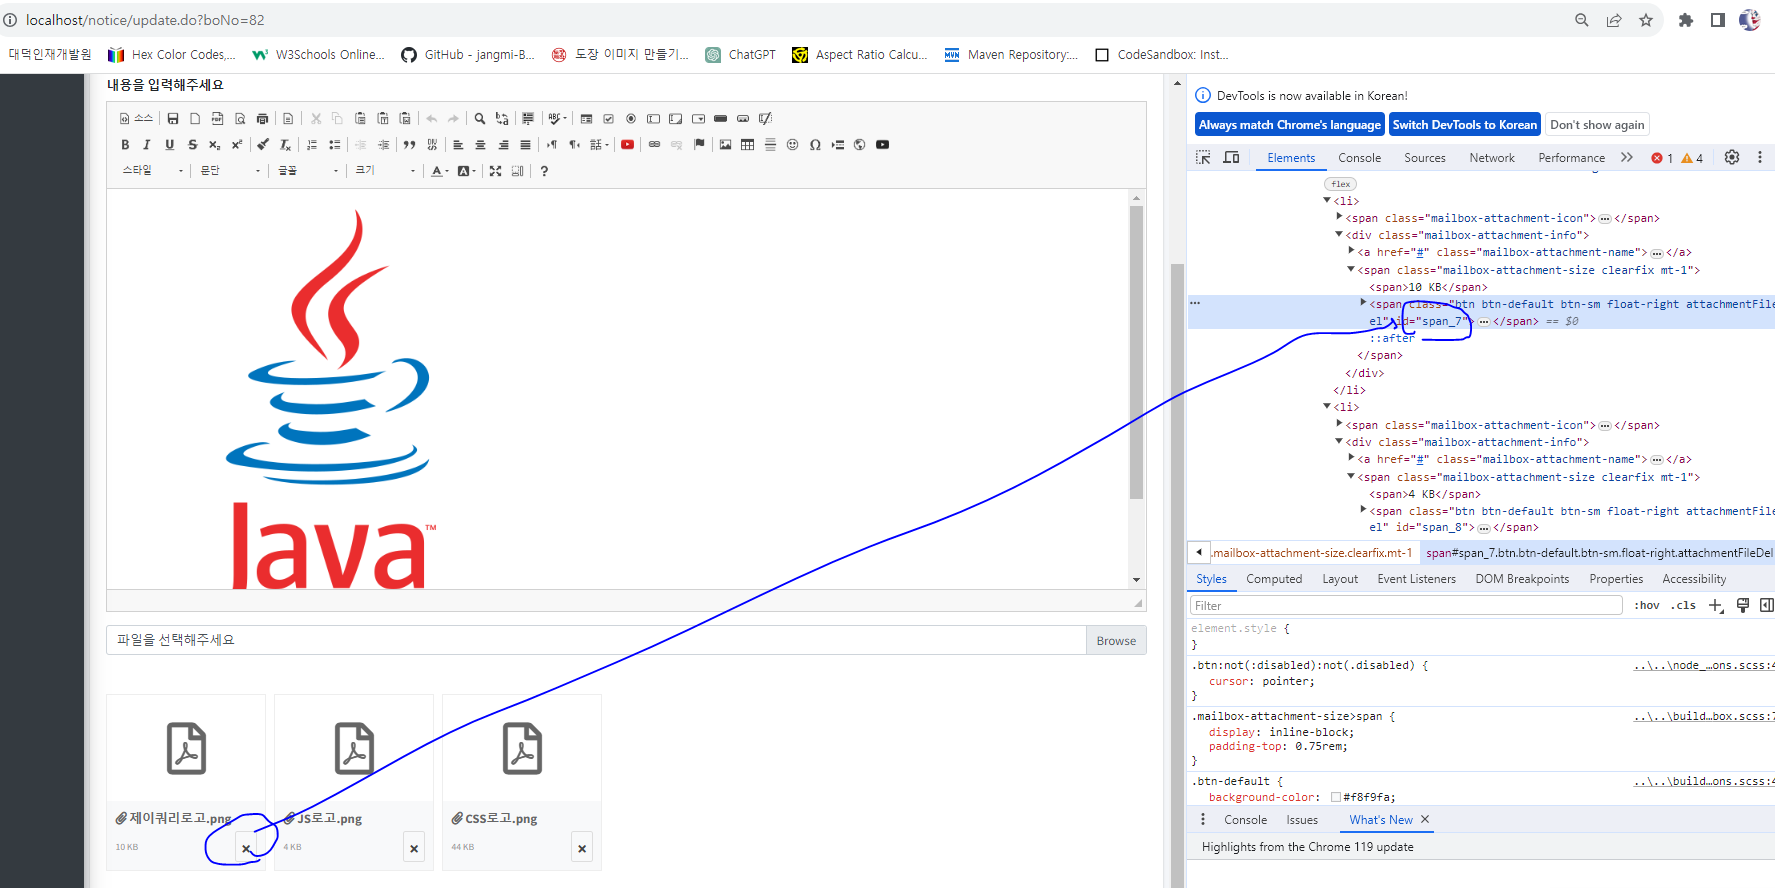The width and height of the screenshot is (1775, 888).
Task: Click the Browse file button
Action: click(1116, 641)
